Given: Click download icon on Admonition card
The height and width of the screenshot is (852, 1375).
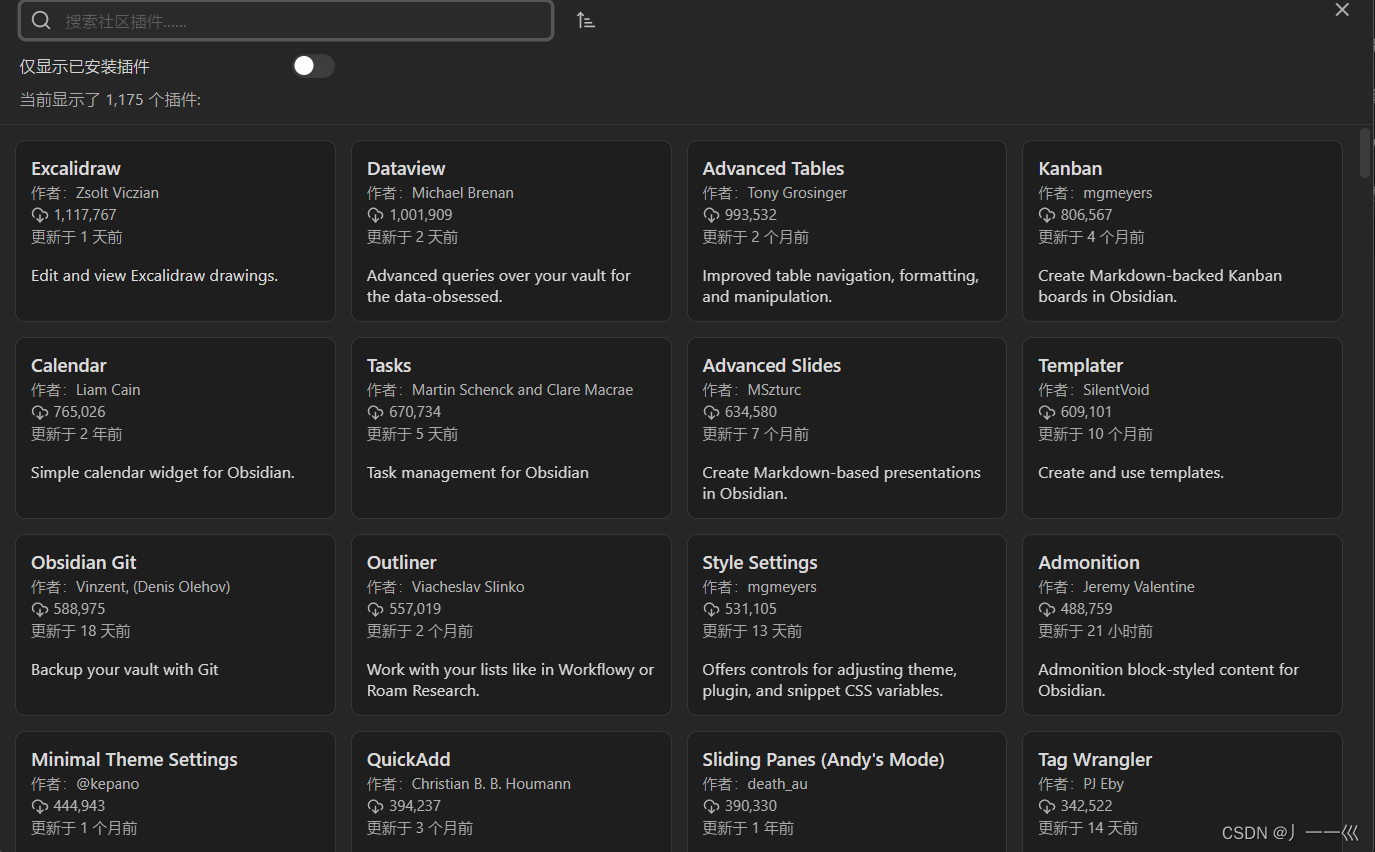Looking at the screenshot, I should point(1047,609).
